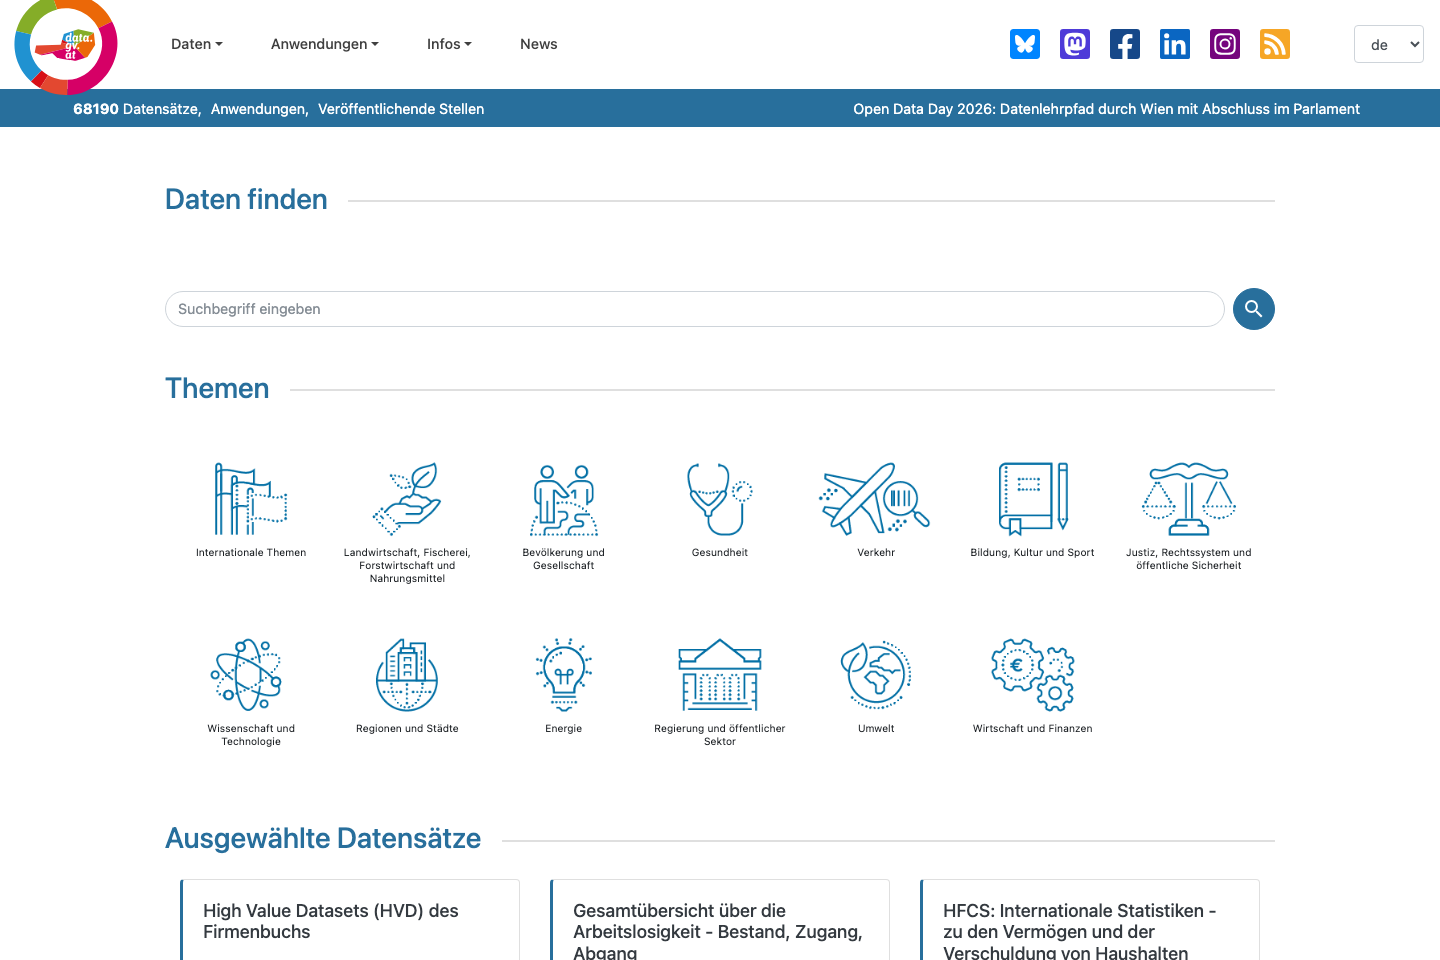Open the Mastodon social icon

coord(1074,44)
